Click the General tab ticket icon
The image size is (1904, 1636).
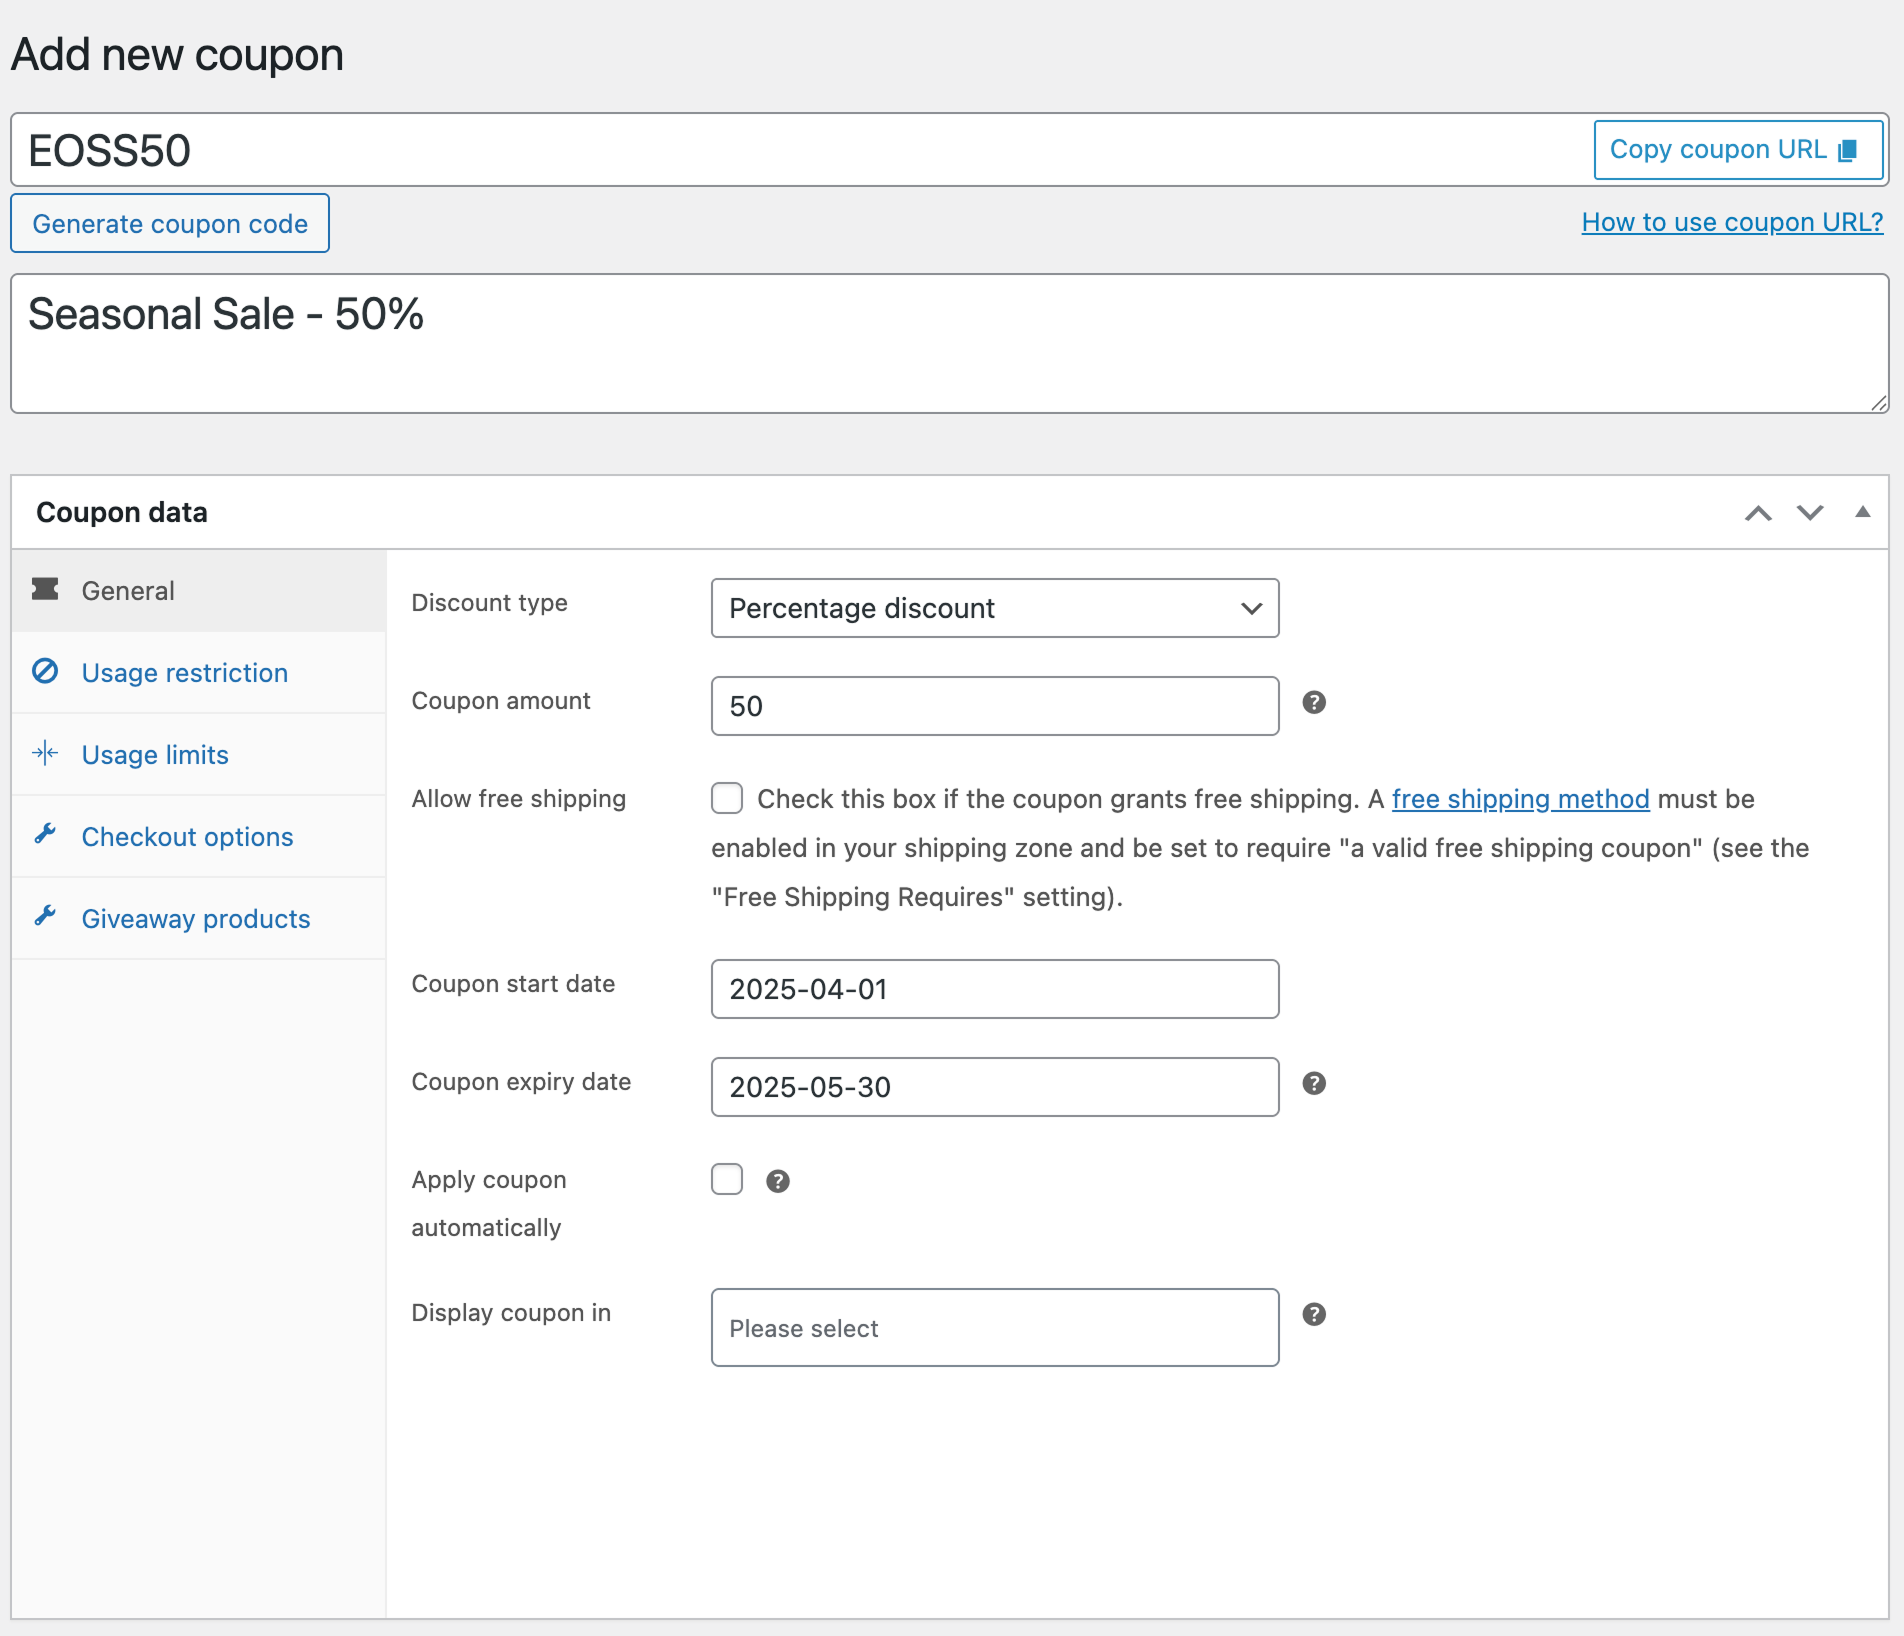45,589
